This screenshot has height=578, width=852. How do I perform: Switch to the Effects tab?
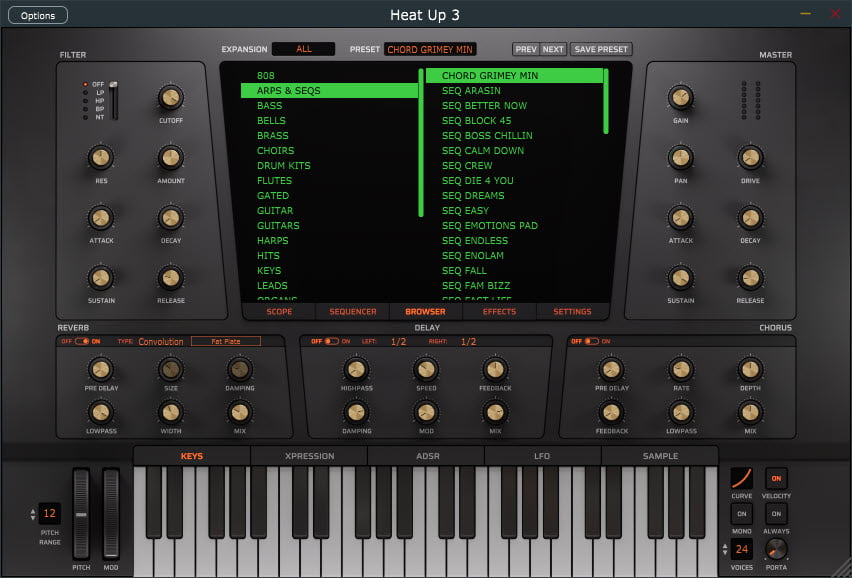(499, 311)
